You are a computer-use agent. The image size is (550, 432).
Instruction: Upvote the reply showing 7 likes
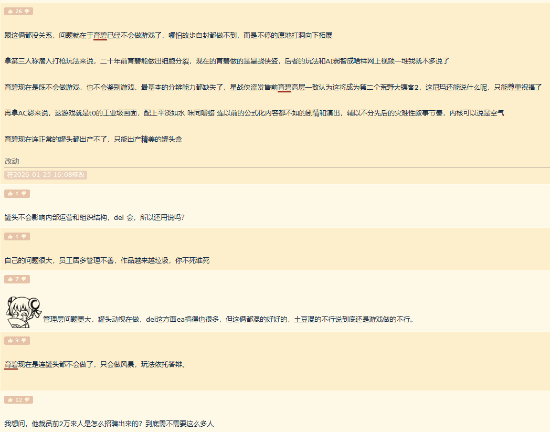click(x=11, y=279)
